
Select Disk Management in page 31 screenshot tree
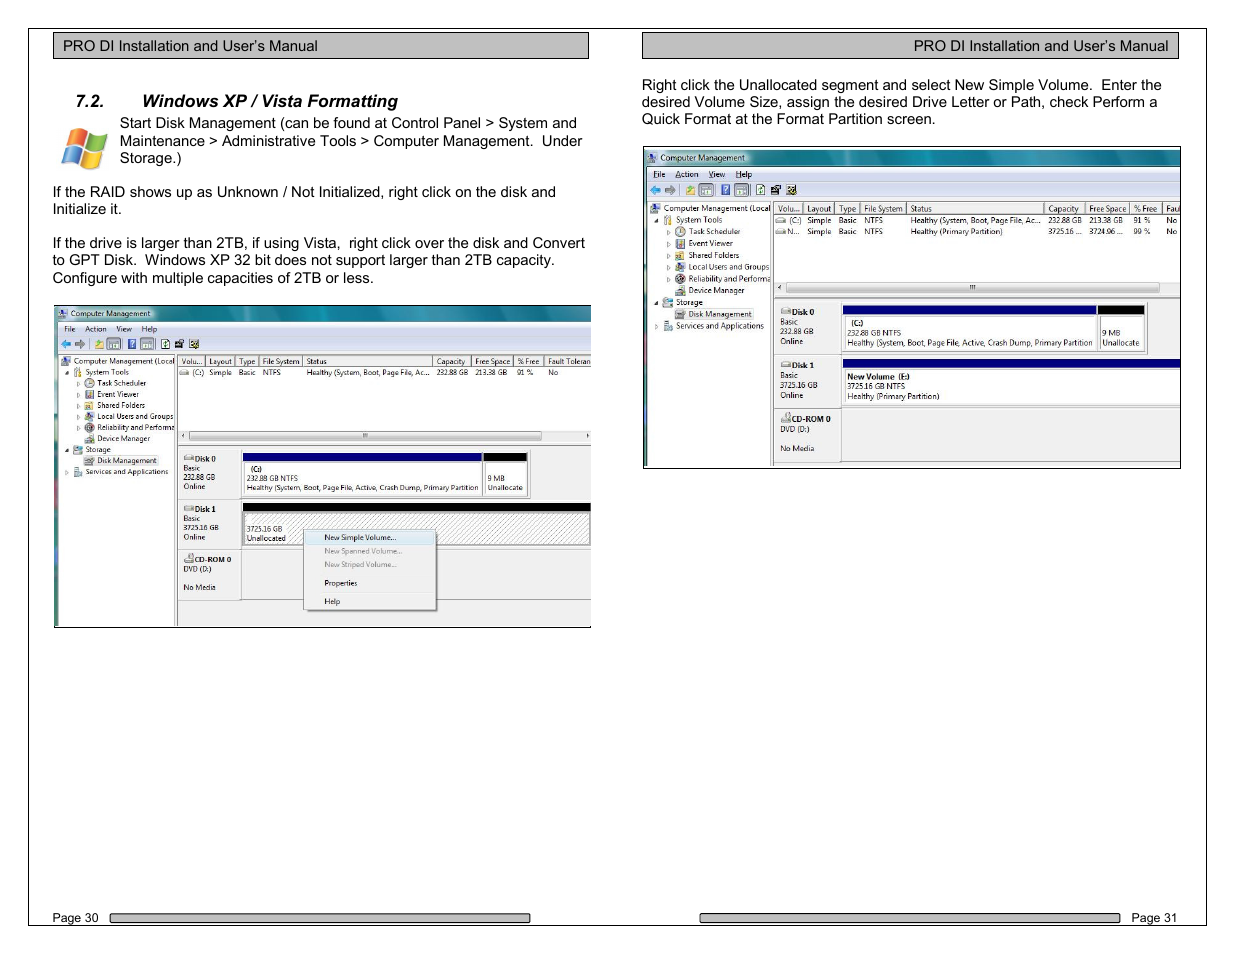pyautogui.click(x=719, y=314)
